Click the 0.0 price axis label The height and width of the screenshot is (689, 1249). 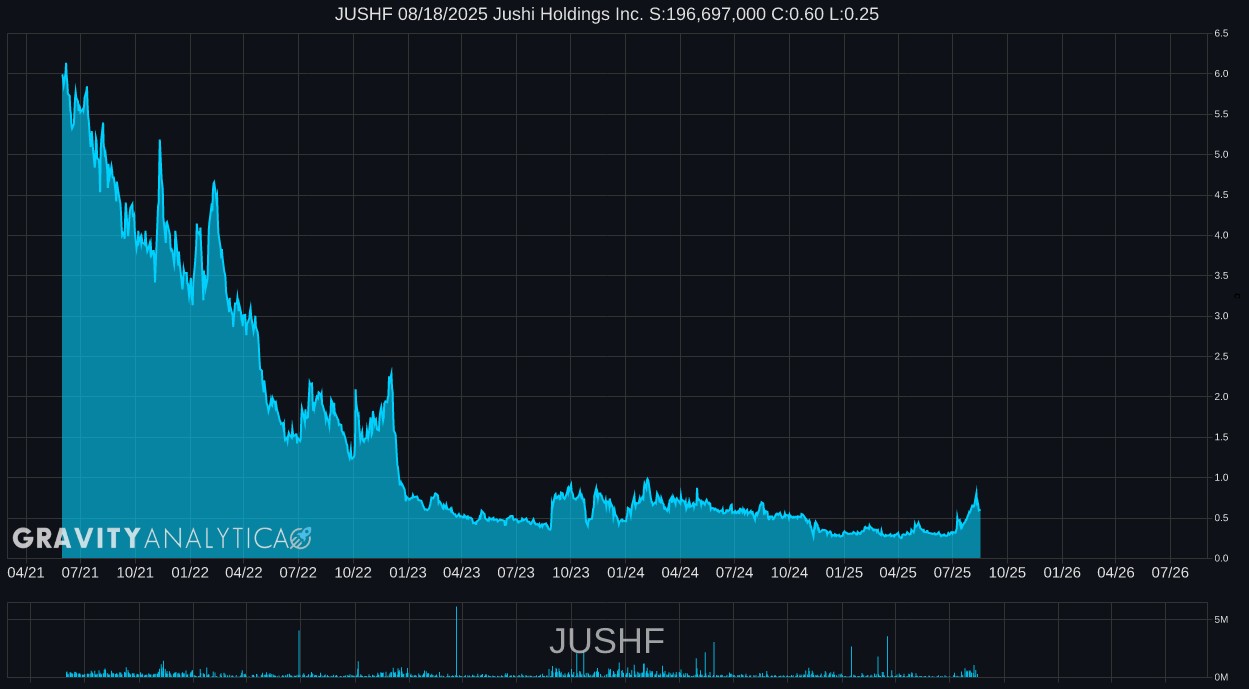pos(1221,558)
